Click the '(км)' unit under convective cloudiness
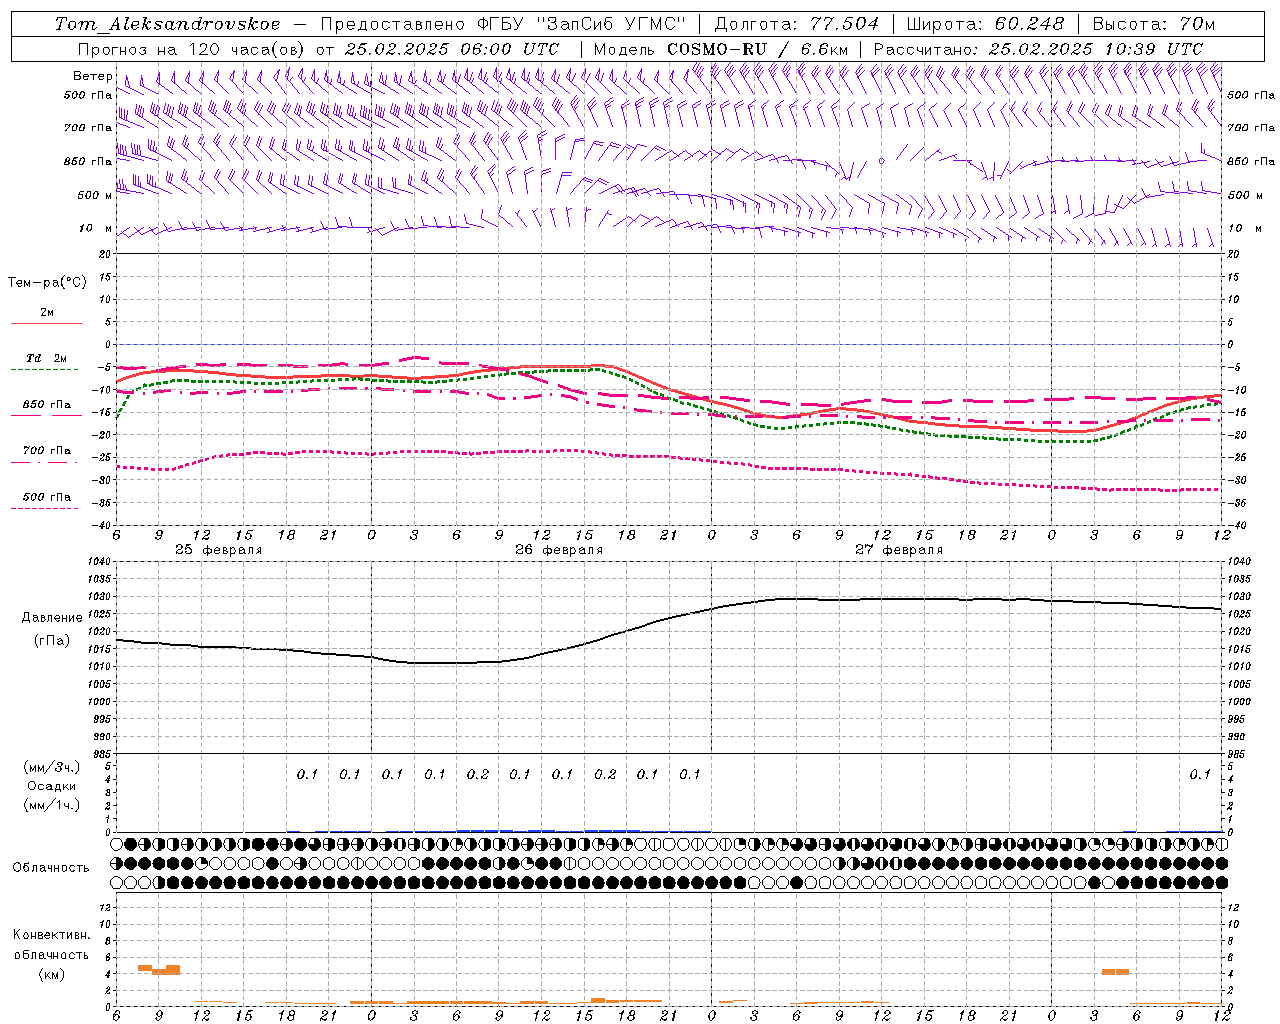Viewport: 1280px width, 1024px height. click(x=51, y=974)
